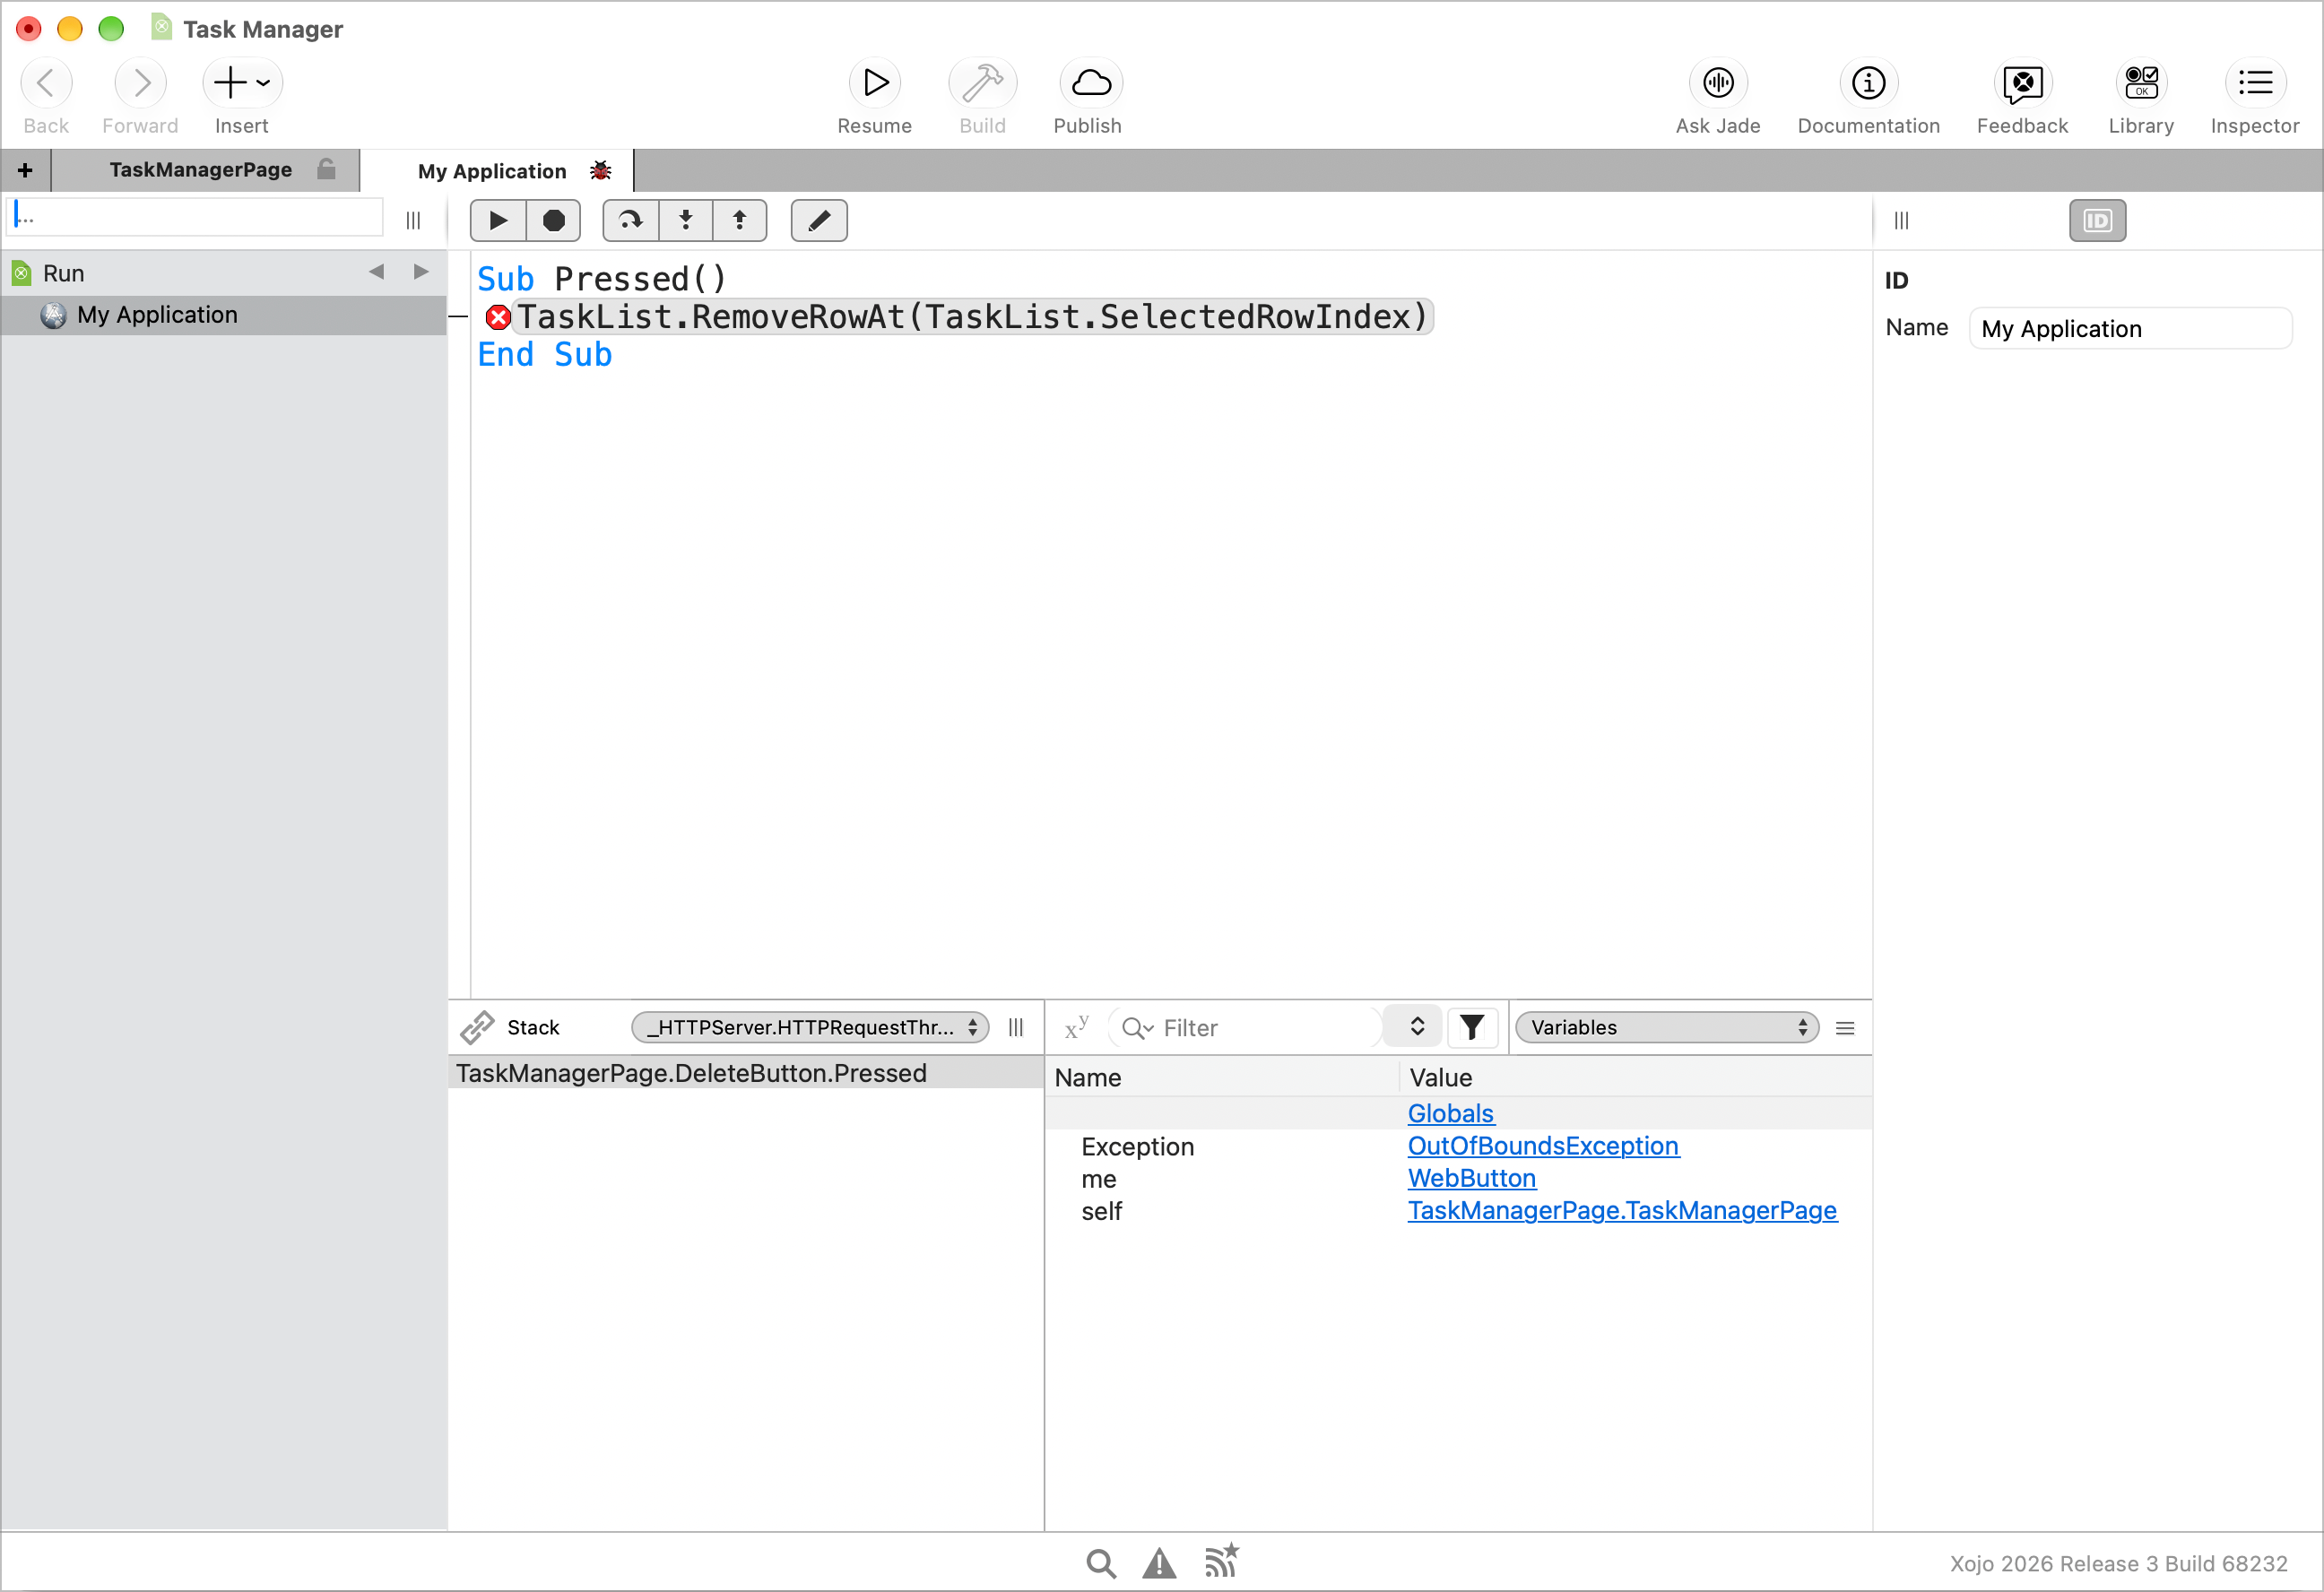2324x1592 pixels.
Task: Select the My Application debug tab
Action: point(497,171)
